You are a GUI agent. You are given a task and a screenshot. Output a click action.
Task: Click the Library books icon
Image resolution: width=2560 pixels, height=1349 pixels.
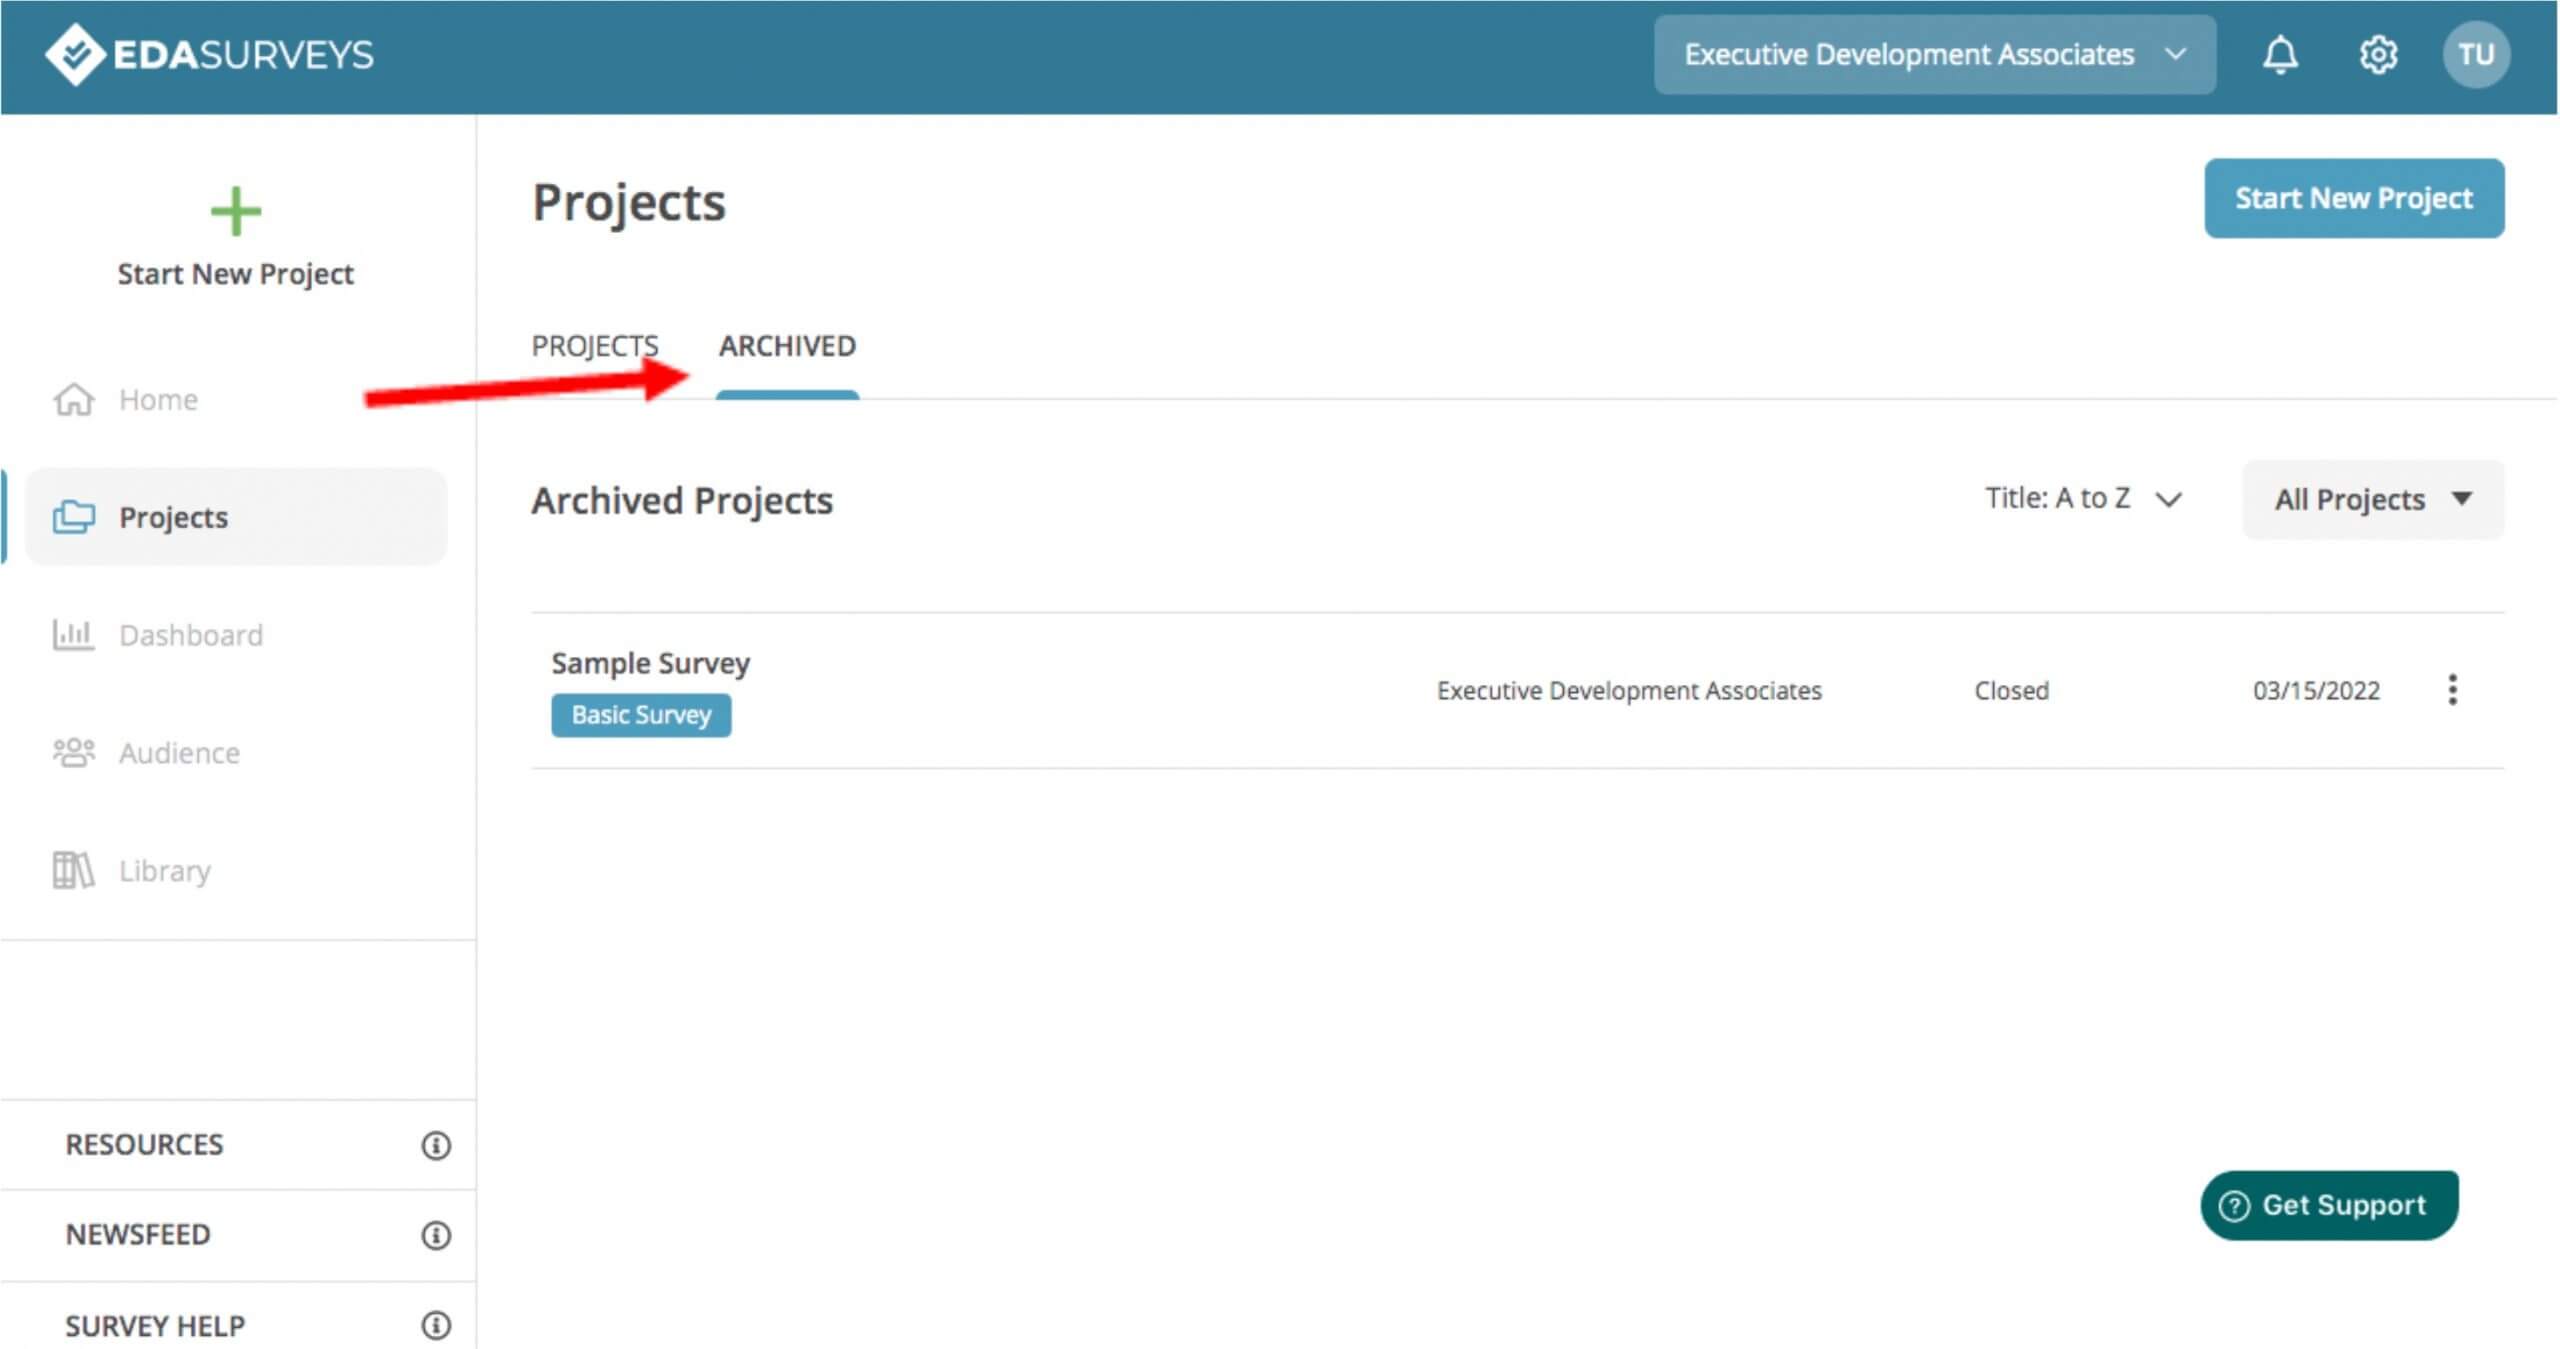tap(74, 870)
